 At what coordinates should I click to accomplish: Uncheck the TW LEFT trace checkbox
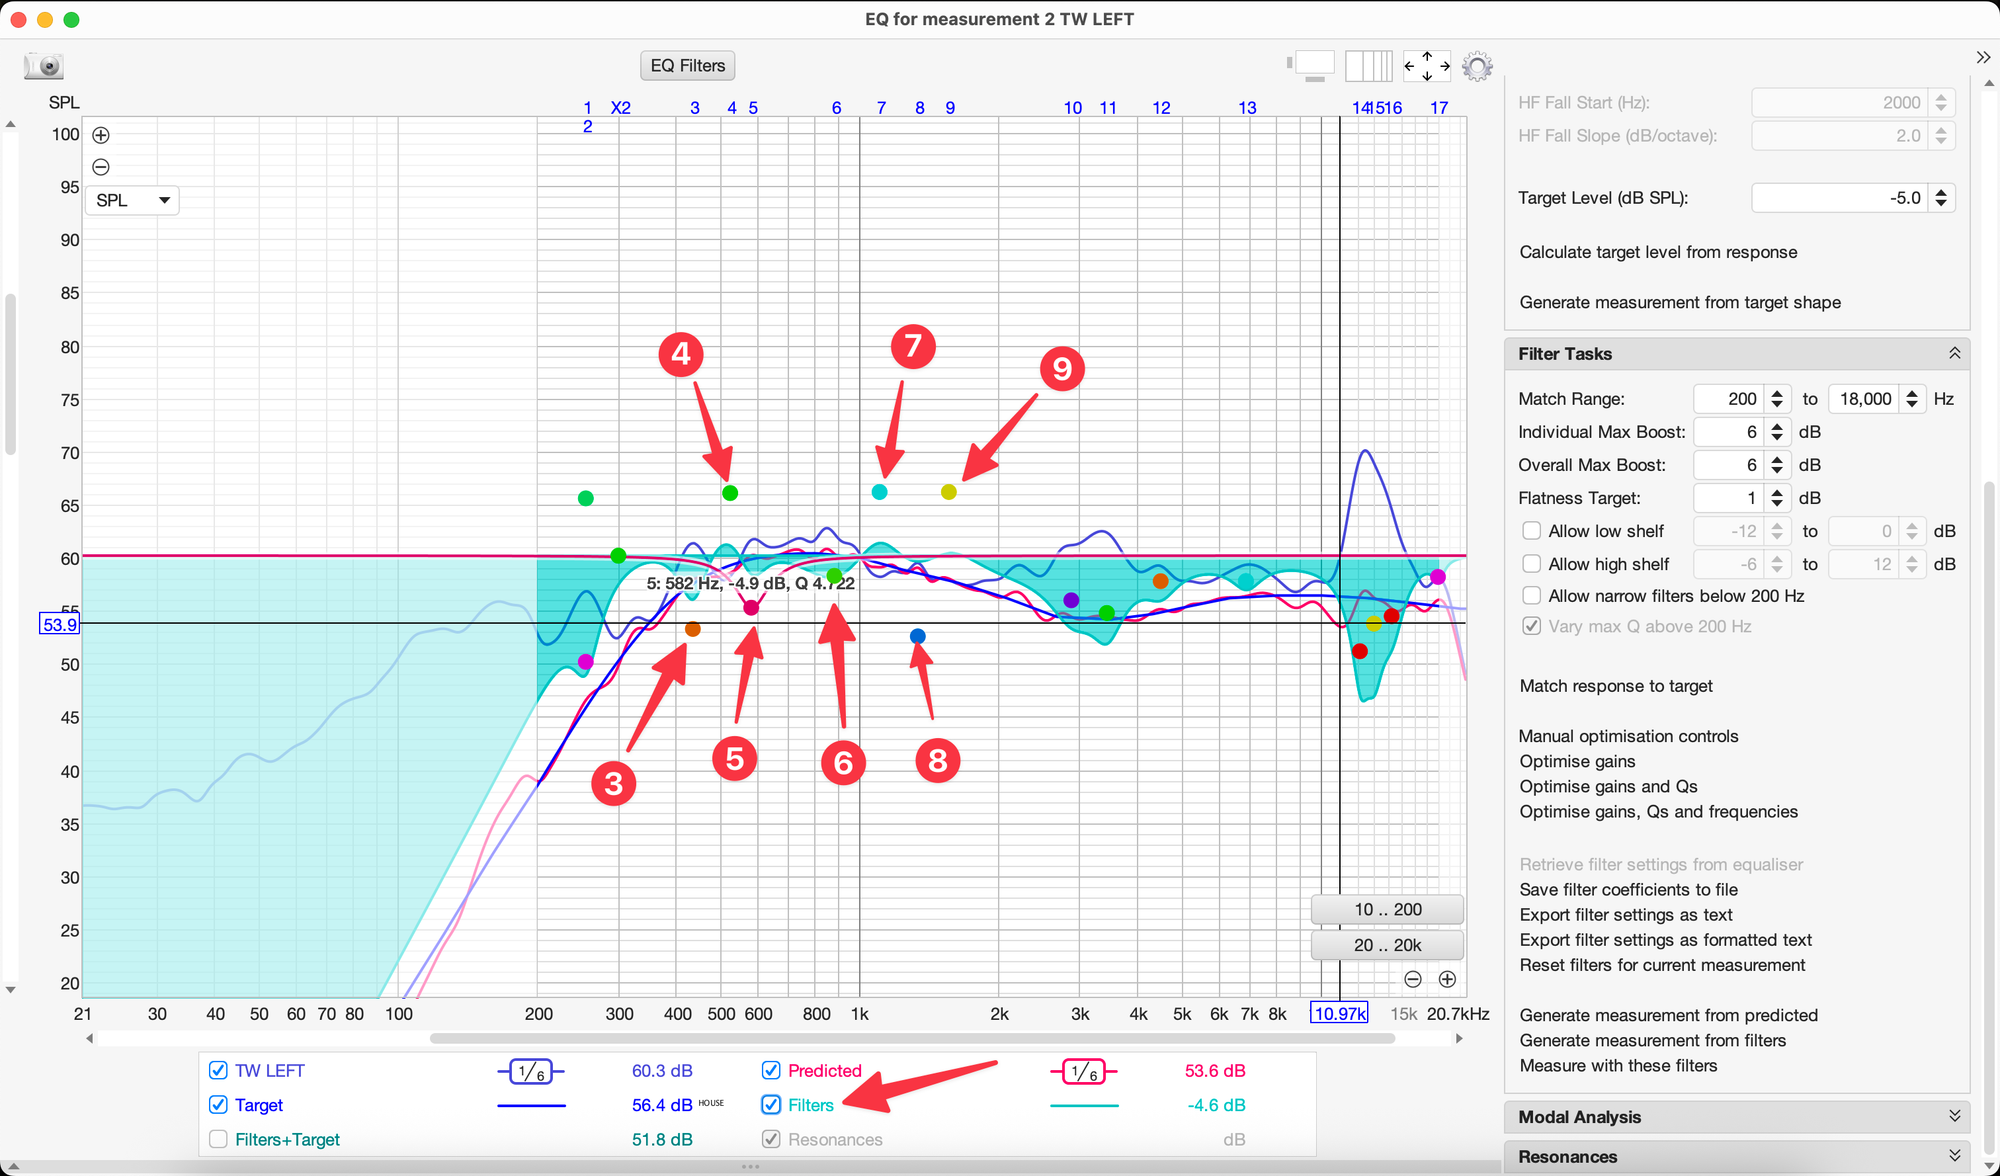click(218, 1070)
